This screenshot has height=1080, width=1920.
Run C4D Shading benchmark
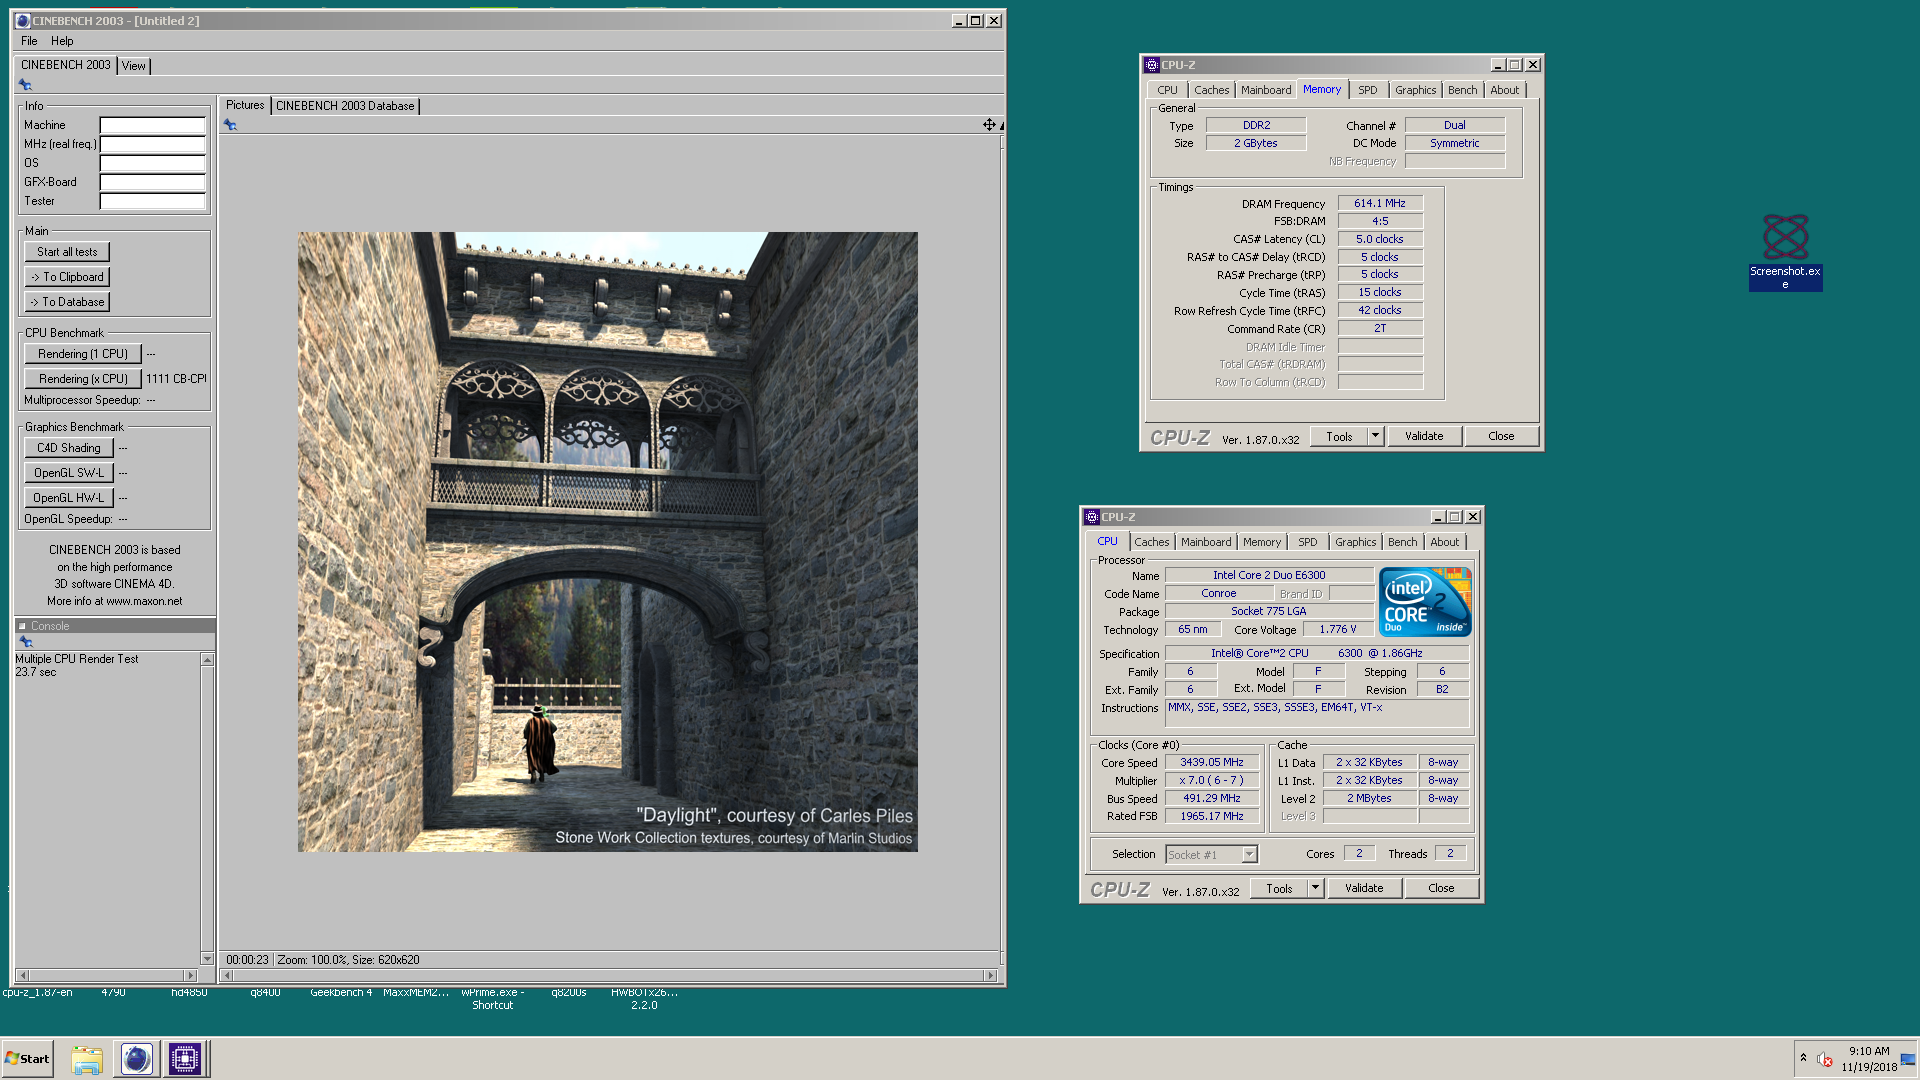coord(69,448)
